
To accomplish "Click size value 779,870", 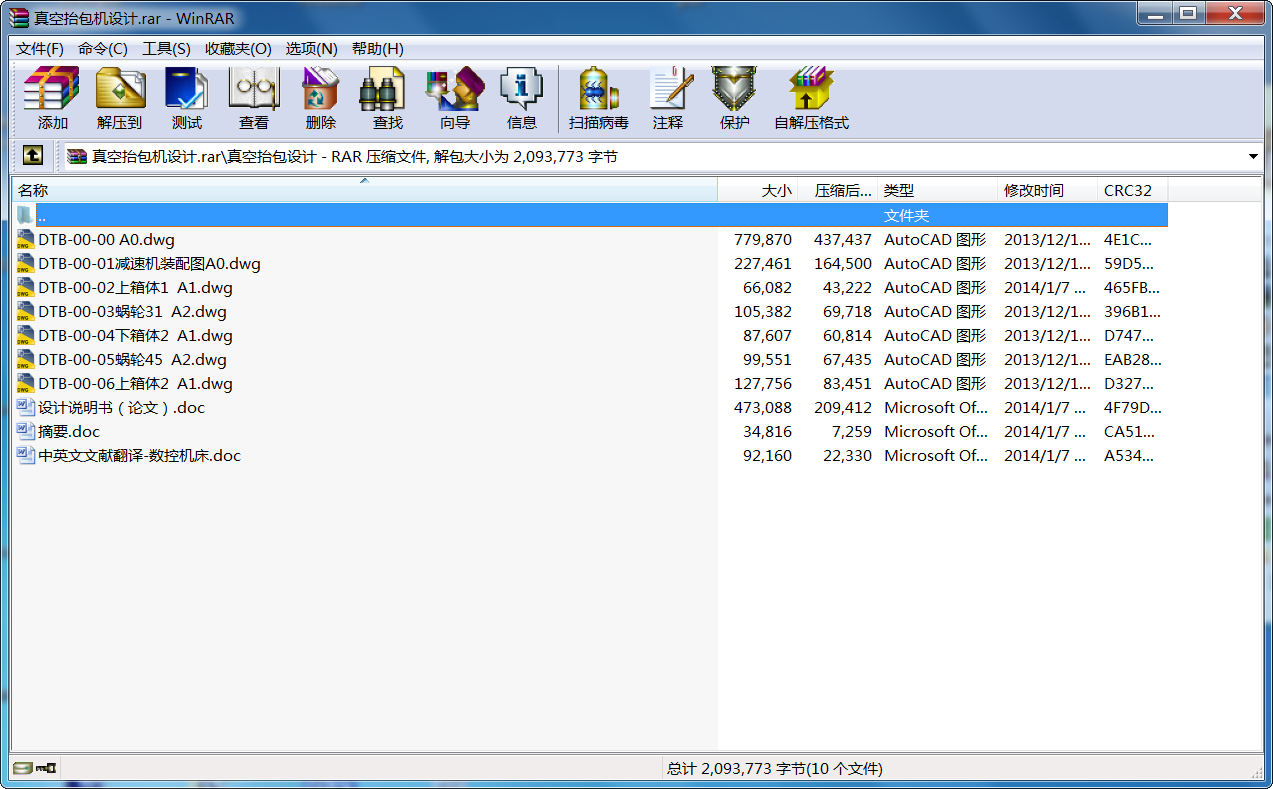I will click(x=762, y=240).
